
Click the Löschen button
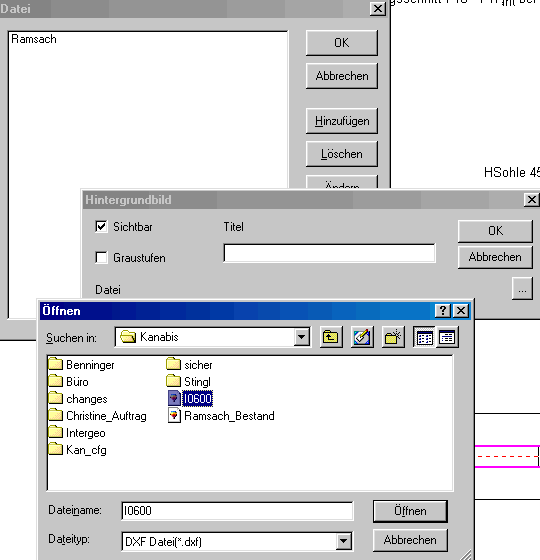click(342, 154)
